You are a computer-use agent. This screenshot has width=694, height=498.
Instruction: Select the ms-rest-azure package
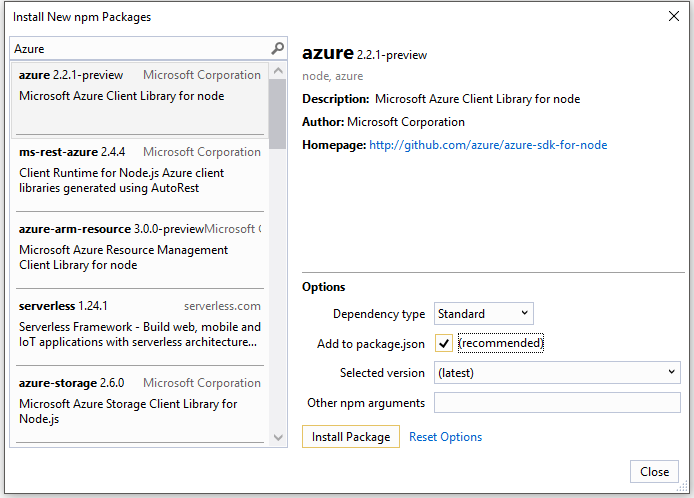(x=139, y=172)
